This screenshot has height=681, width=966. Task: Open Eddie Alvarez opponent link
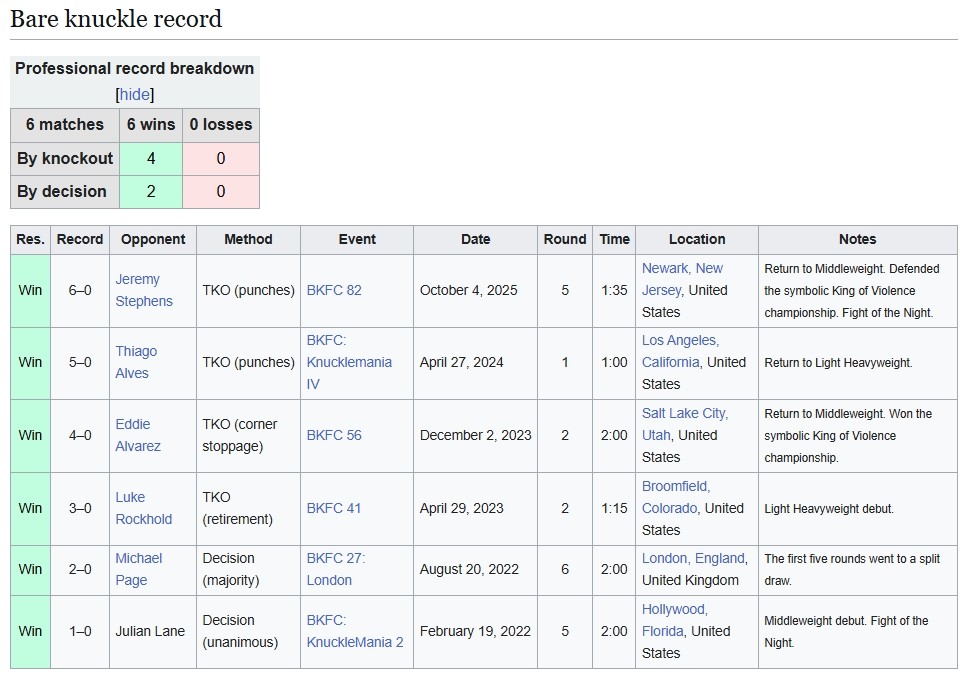(x=138, y=435)
